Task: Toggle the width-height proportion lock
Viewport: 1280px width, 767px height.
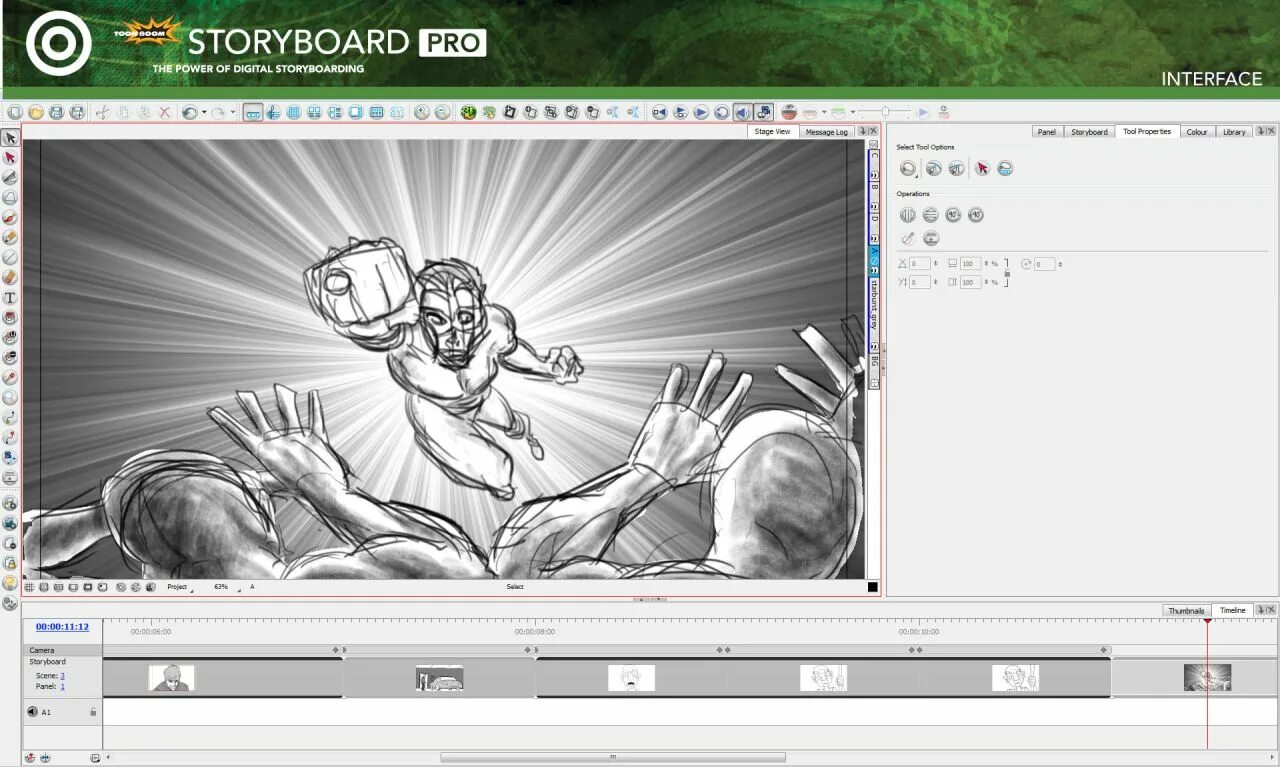Action: coord(1006,273)
